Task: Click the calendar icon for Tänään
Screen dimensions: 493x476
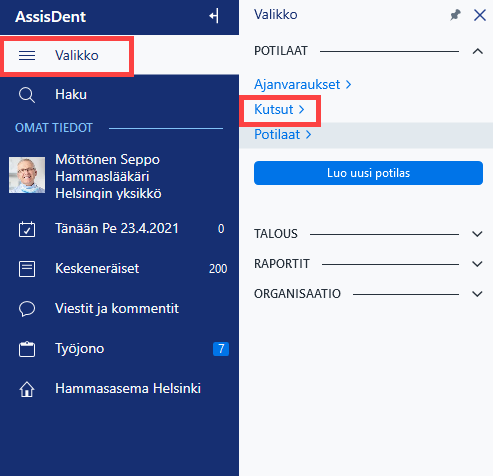Action: pos(27,229)
